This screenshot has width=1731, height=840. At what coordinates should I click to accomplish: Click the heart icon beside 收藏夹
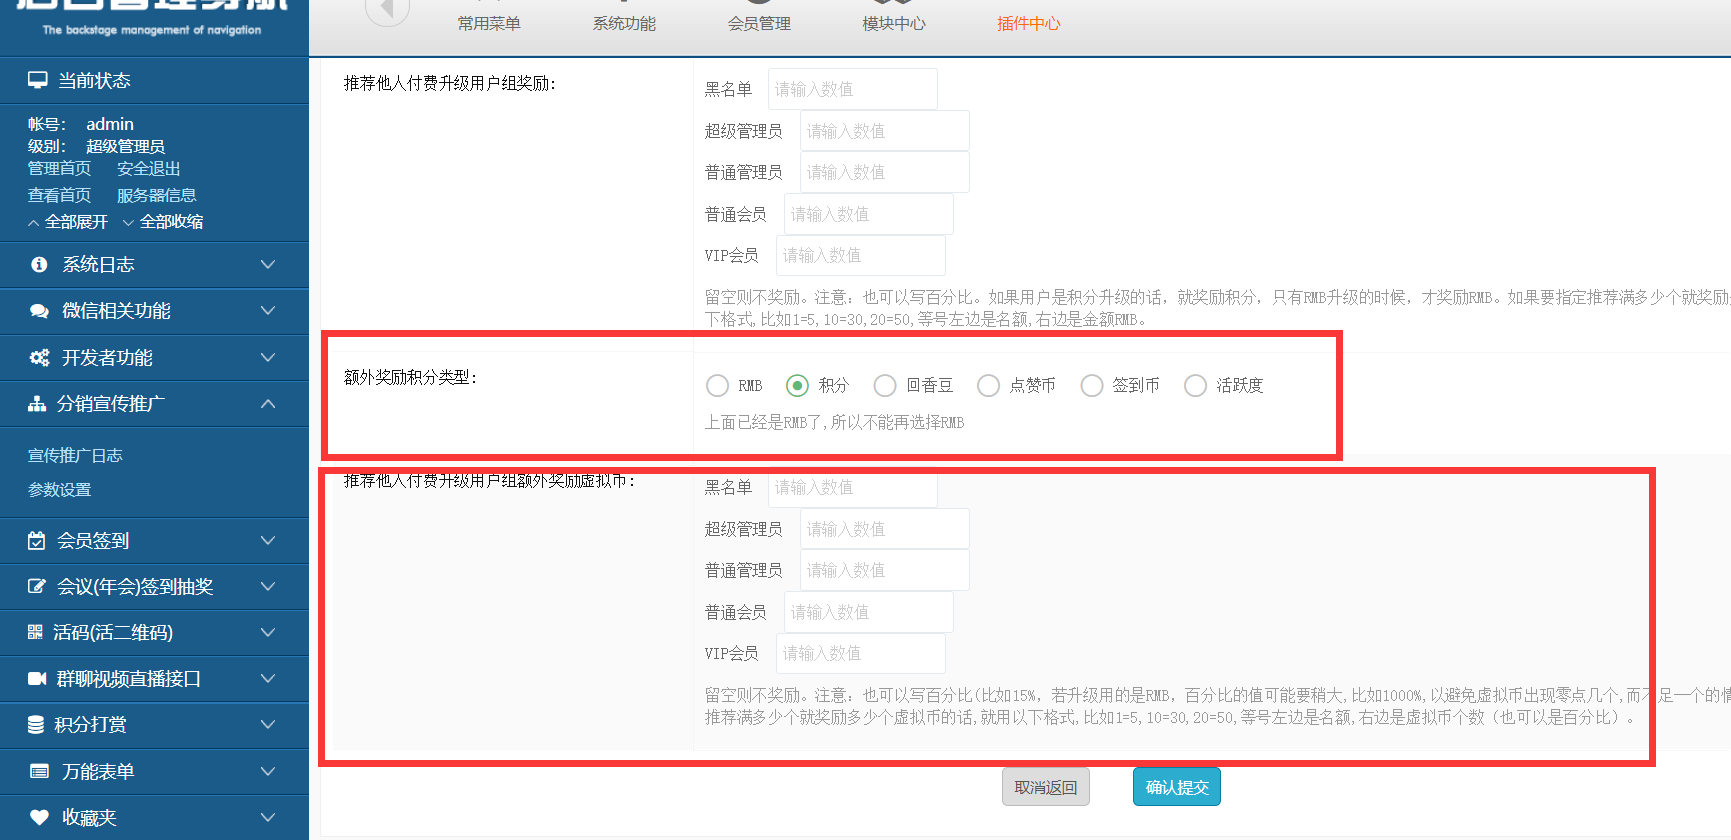coord(39,818)
